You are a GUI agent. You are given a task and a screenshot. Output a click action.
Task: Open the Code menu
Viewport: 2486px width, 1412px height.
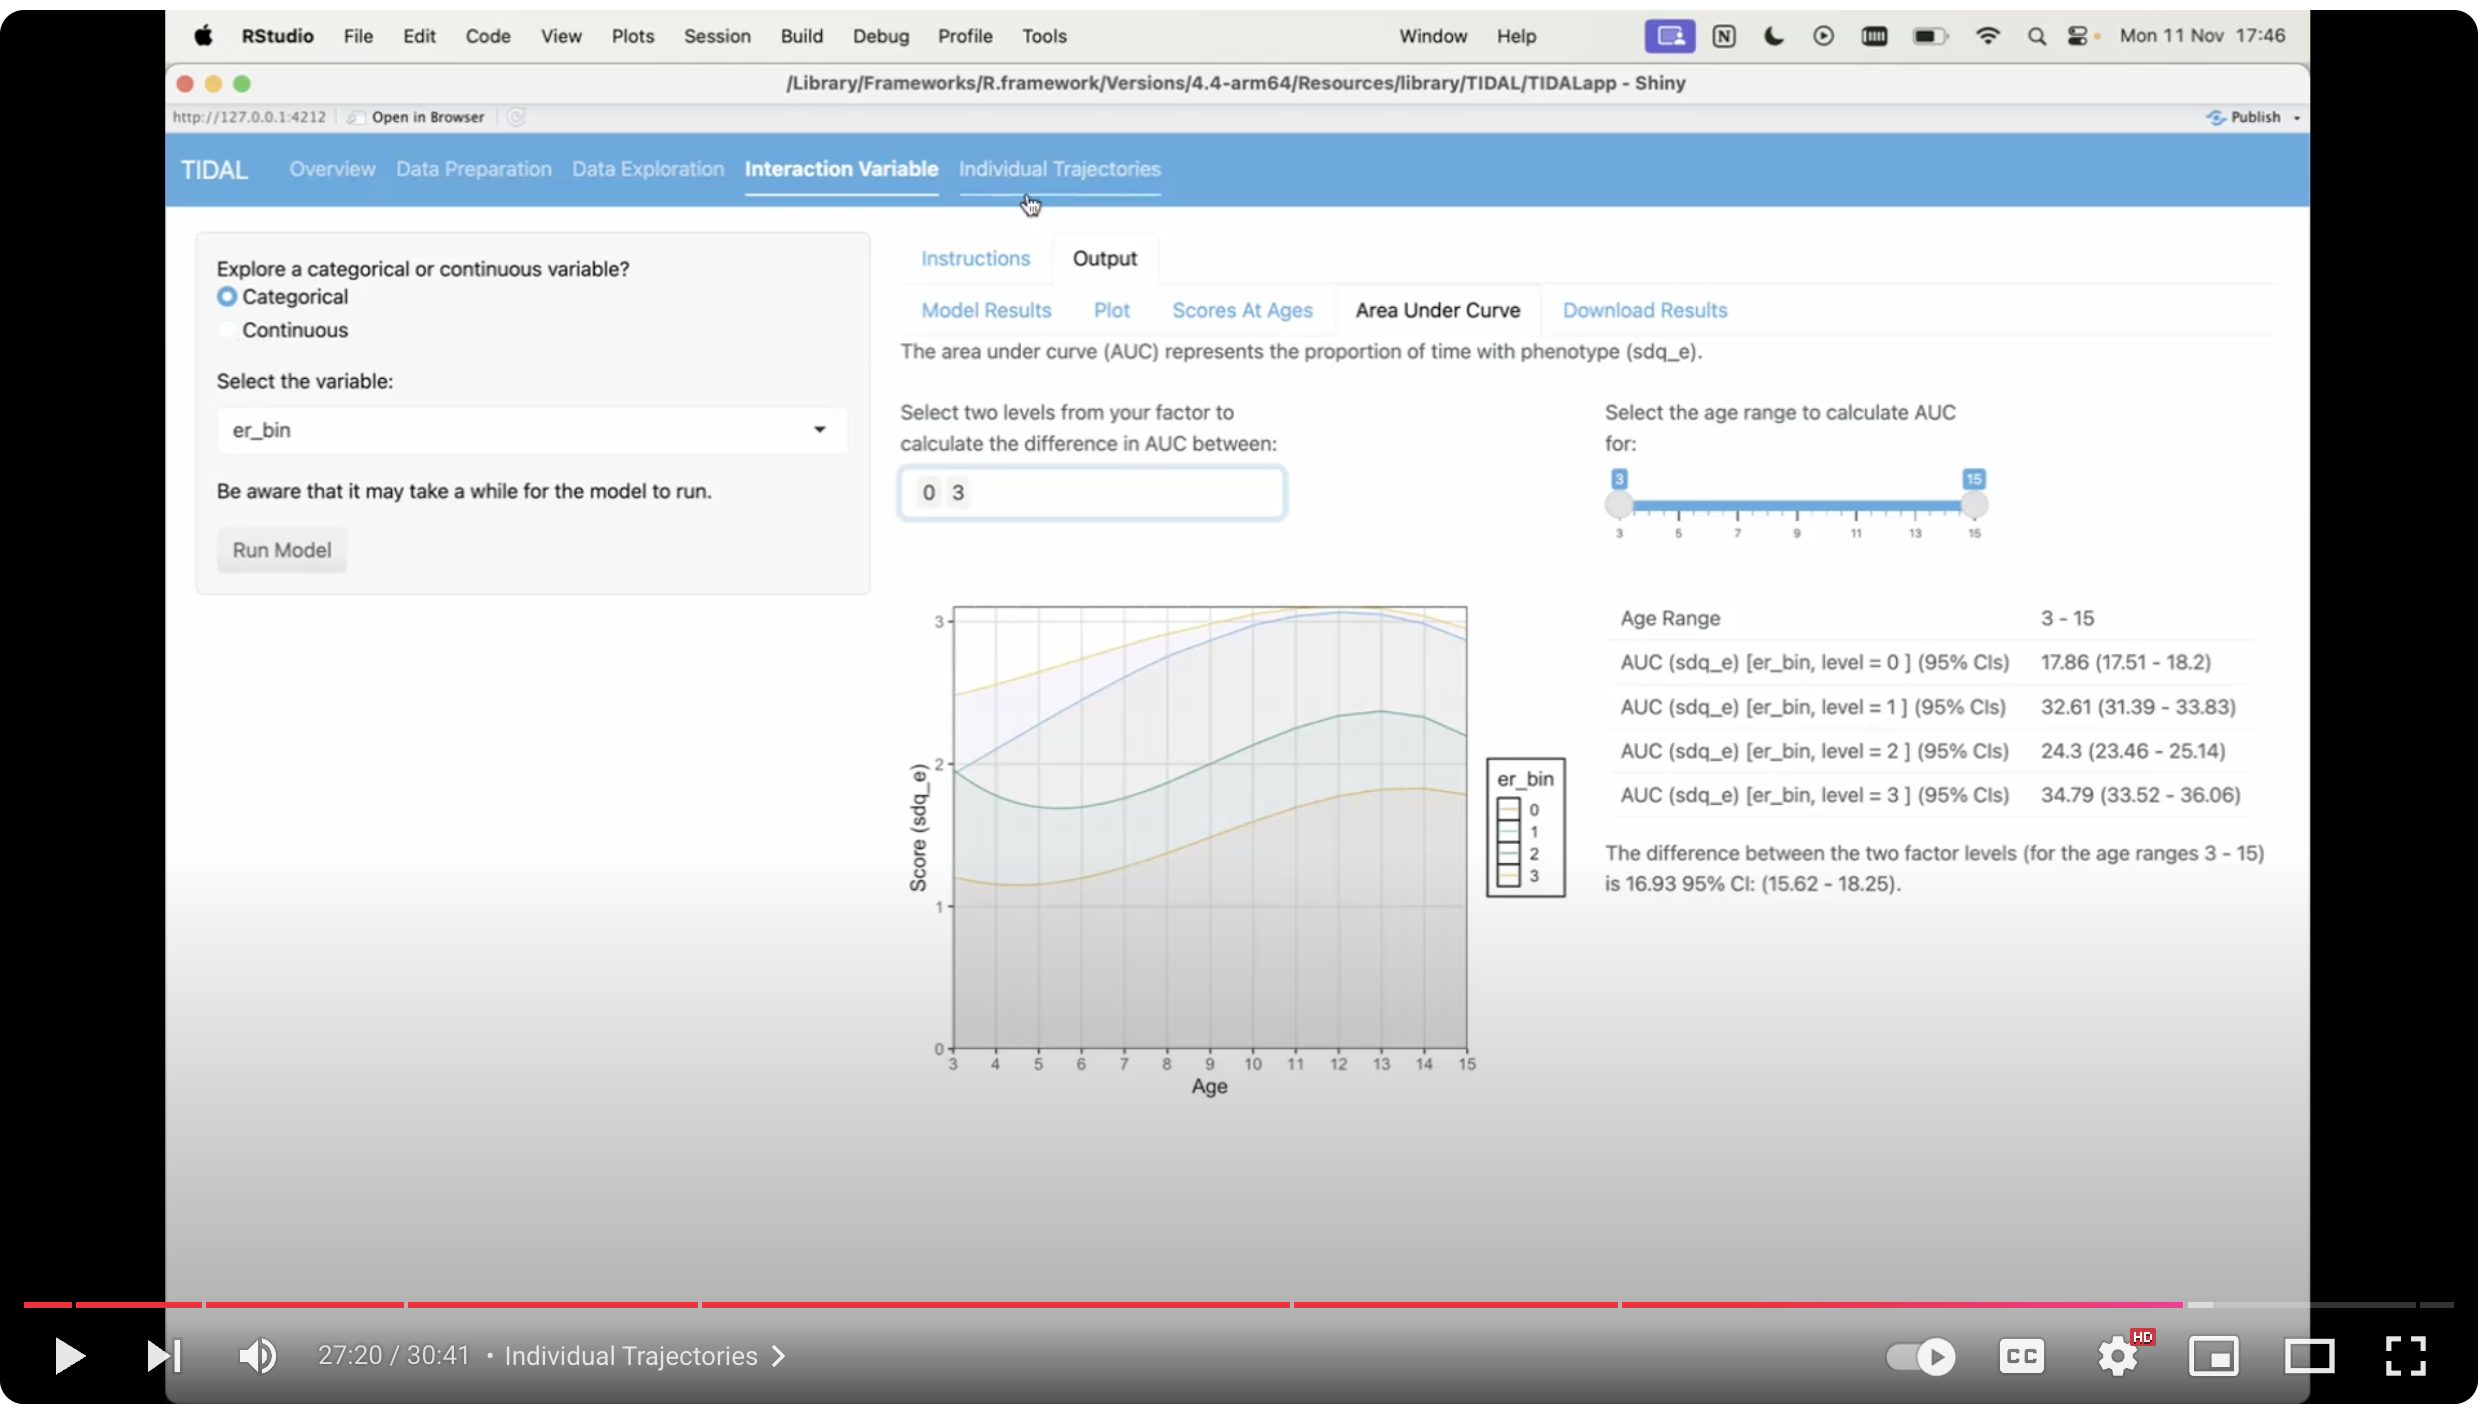tap(488, 36)
